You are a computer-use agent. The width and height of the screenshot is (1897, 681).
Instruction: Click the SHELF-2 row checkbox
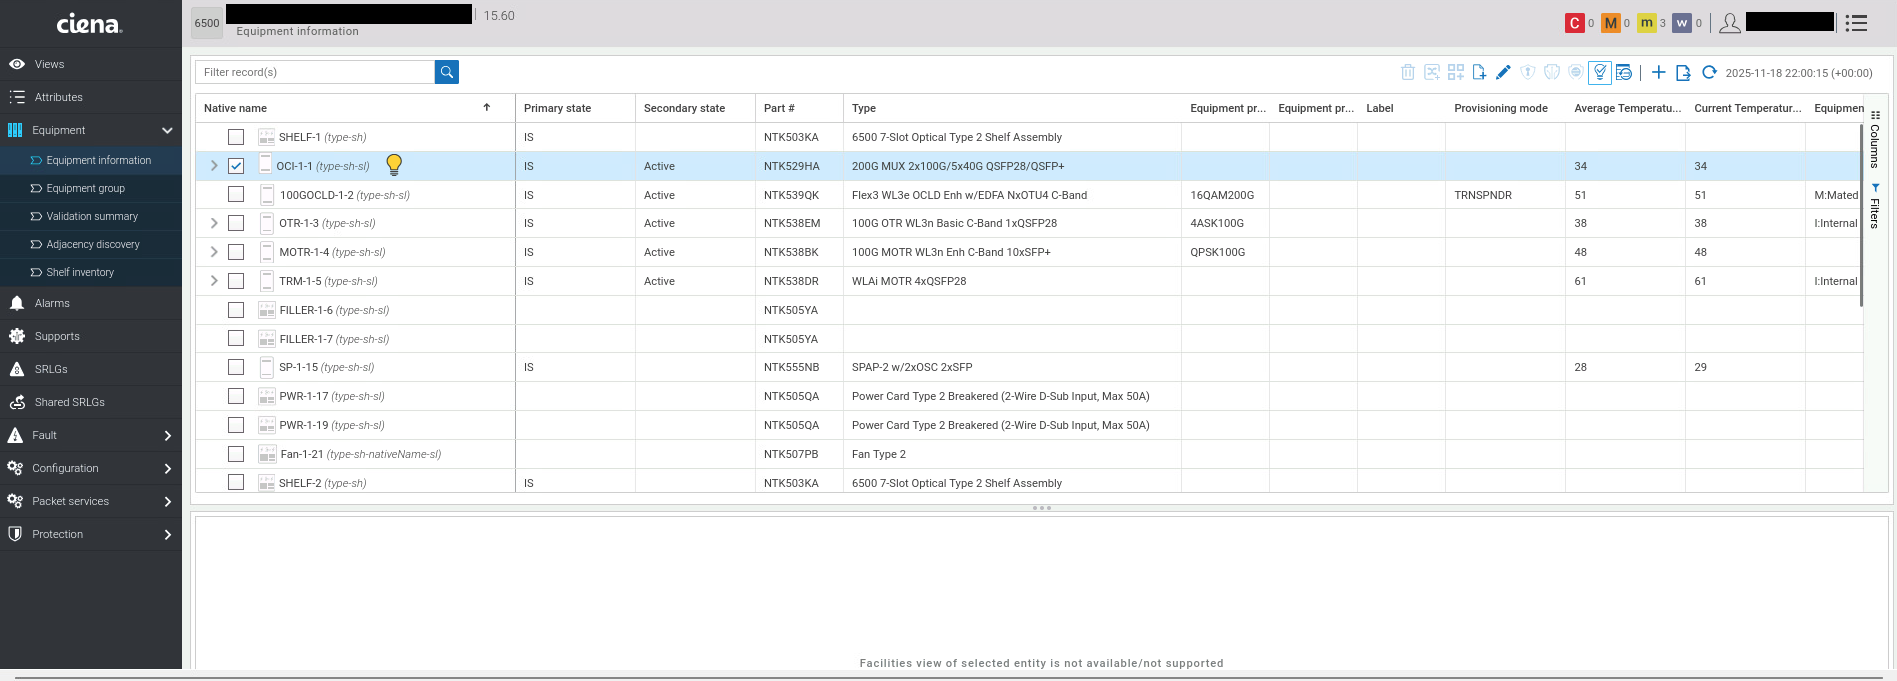click(x=236, y=482)
